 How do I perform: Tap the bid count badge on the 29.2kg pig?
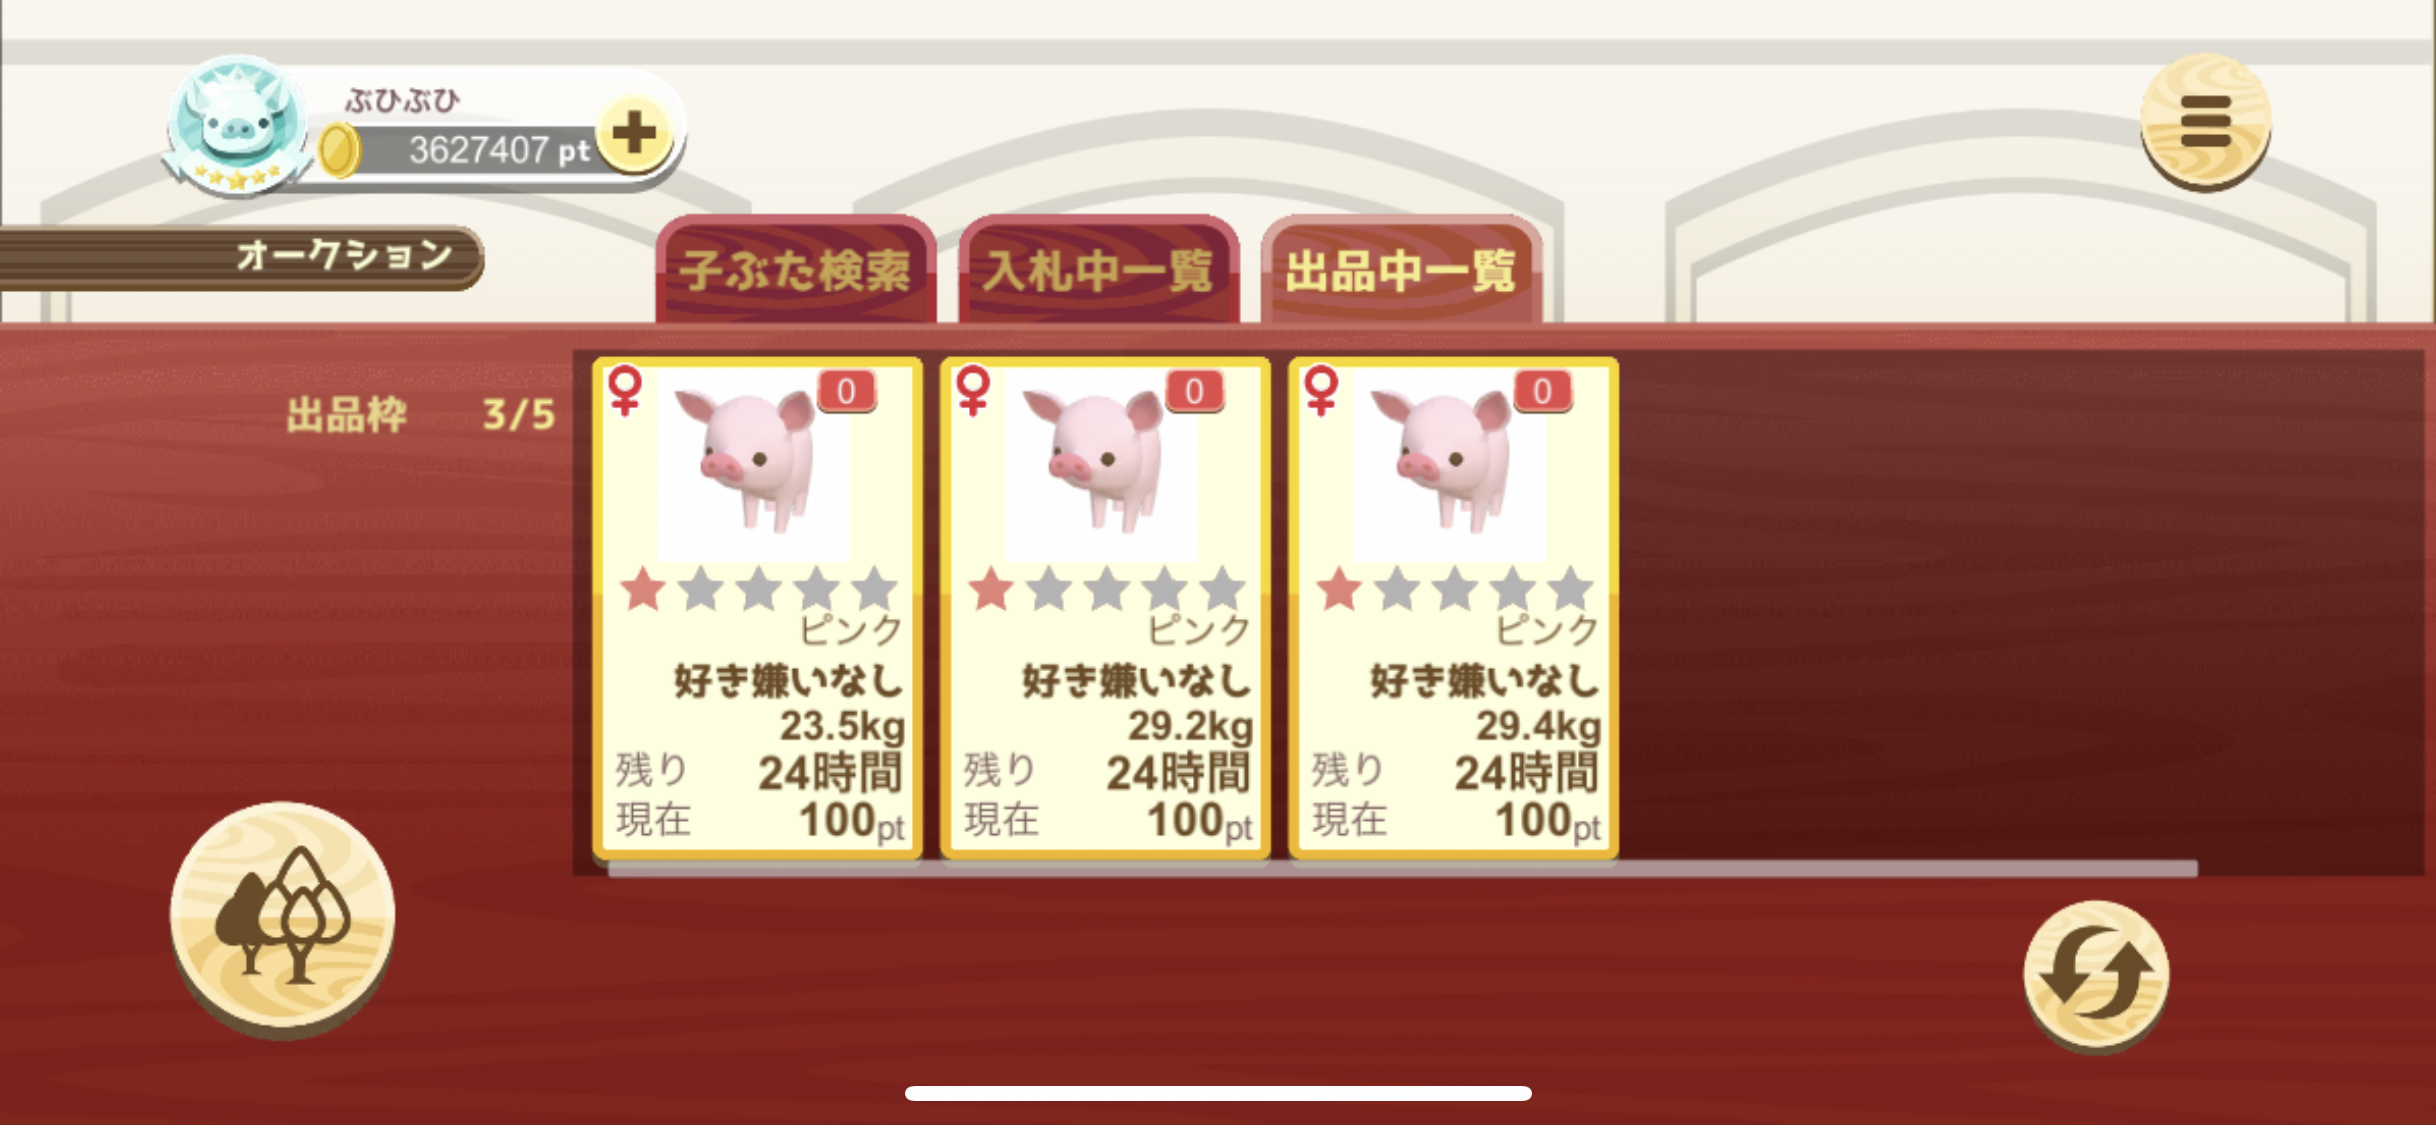click(x=1194, y=391)
